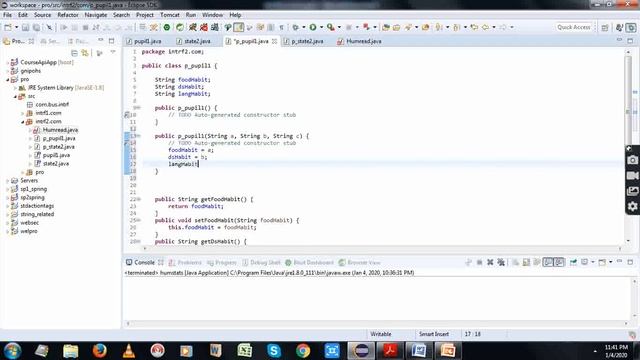Open Firefox from the taskbar
Image resolution: width=640 pixels, height=360 pixels.
tap(100, 351)
